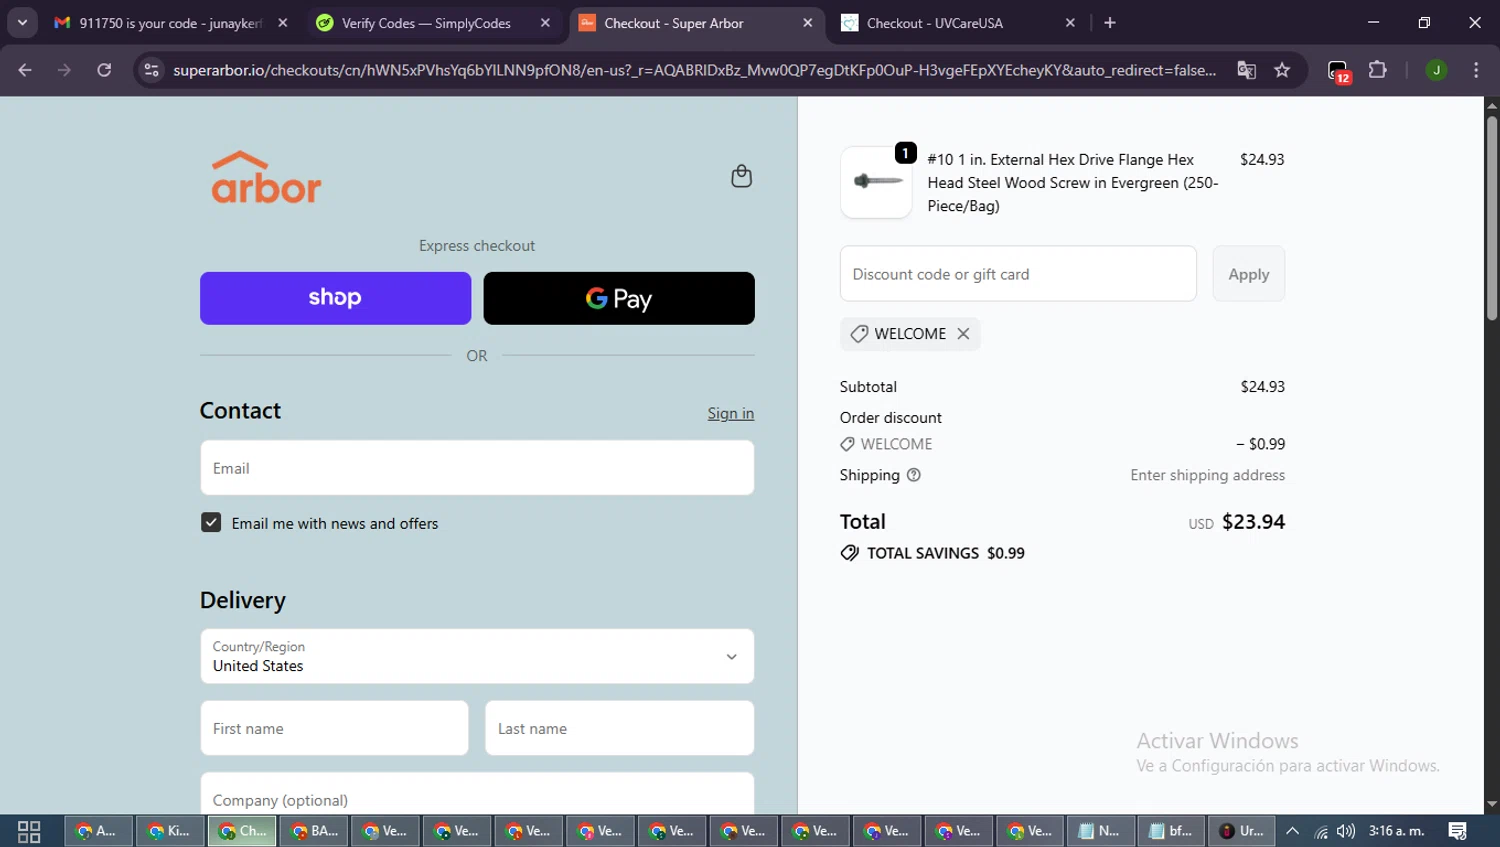1500x847 pixels.
Task: Click the wood screw product thumbnail
Action: coord(876,182)
